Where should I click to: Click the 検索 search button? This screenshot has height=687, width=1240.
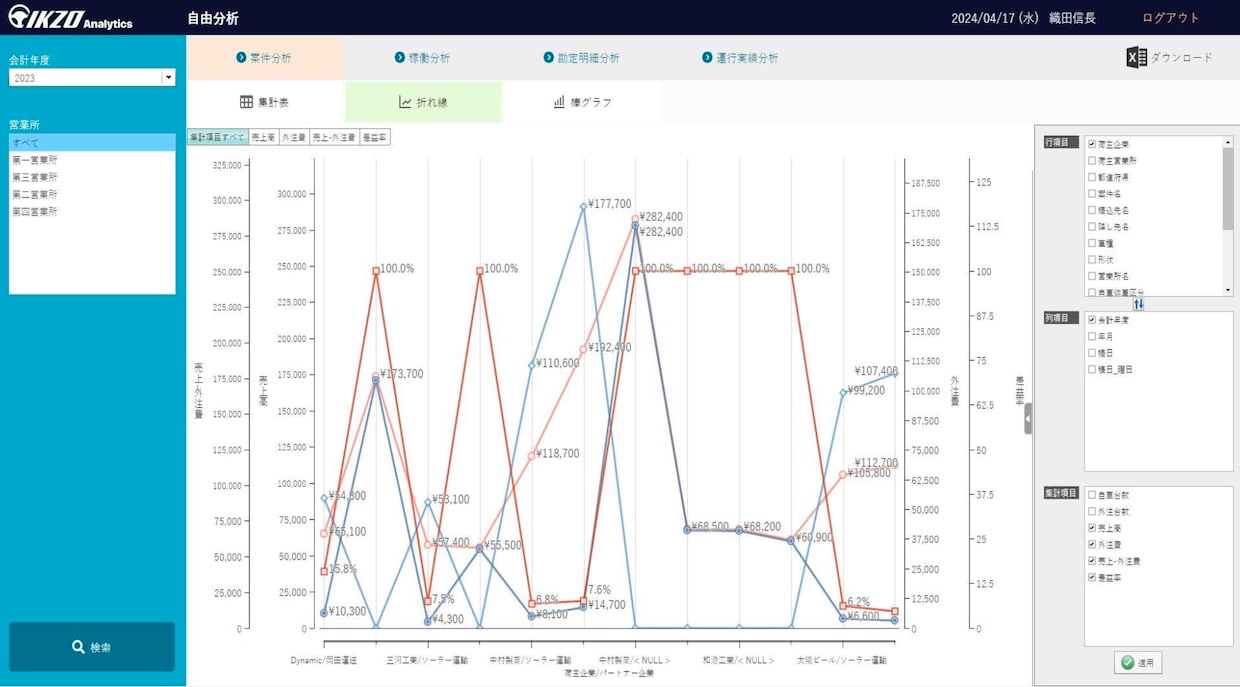[x=92, y=647]
